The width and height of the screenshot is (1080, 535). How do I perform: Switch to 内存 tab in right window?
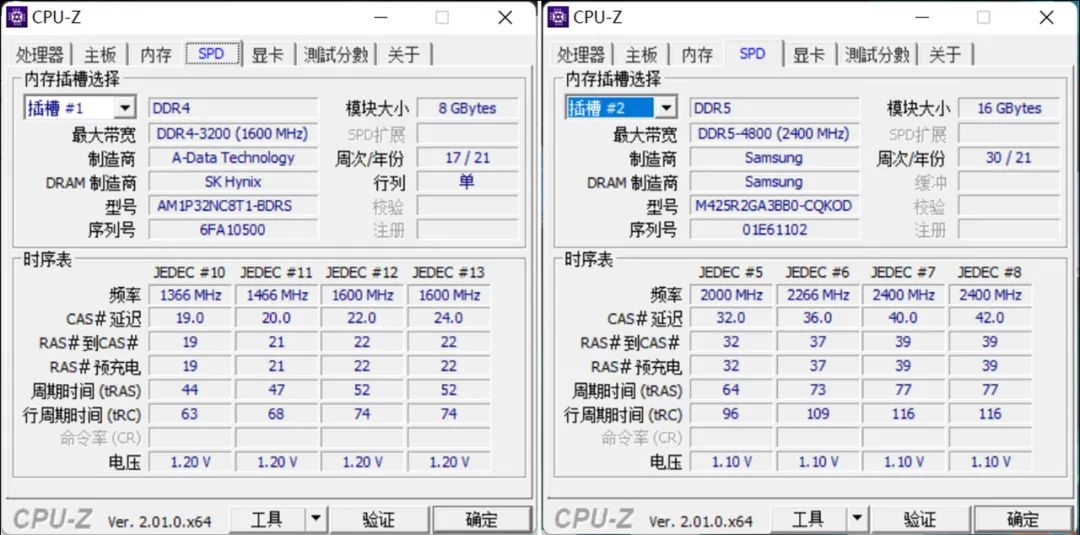tap(698, 55)
